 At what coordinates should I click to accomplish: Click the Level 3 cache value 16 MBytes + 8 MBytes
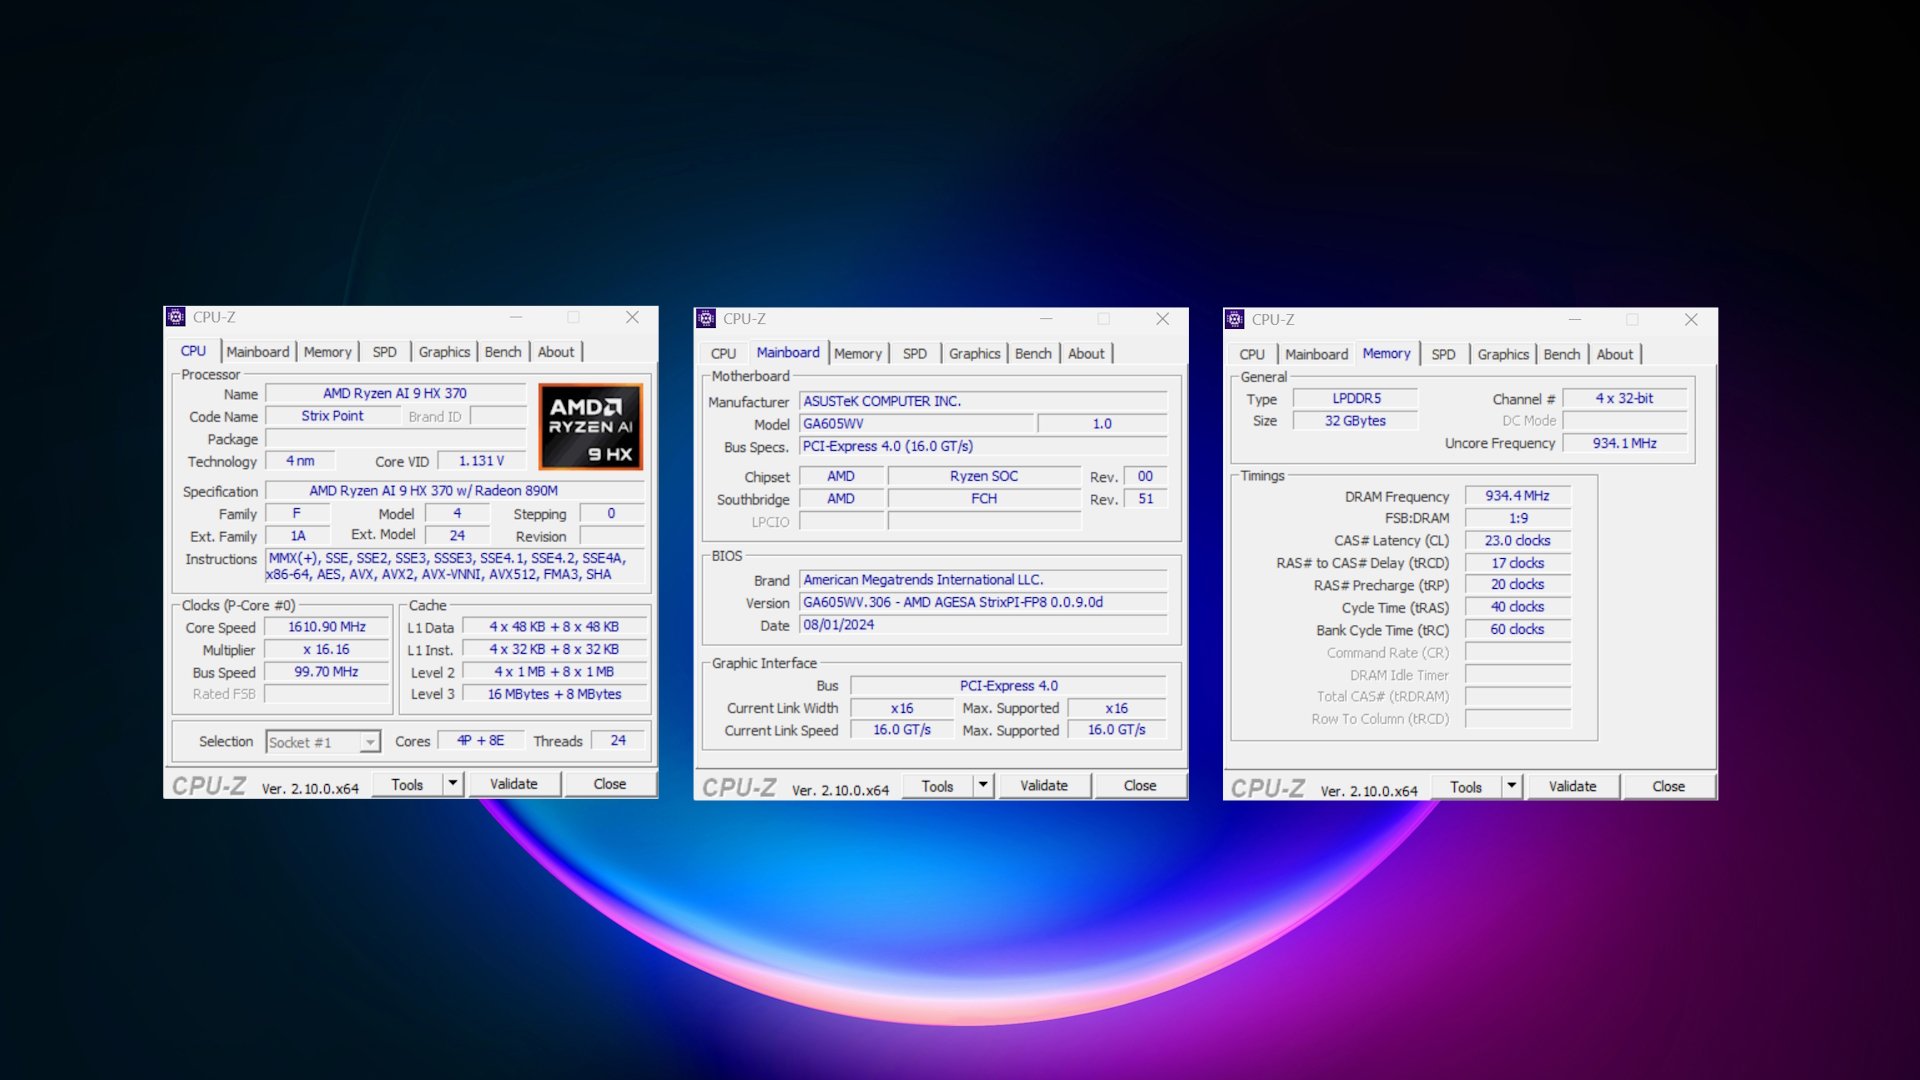554,694
